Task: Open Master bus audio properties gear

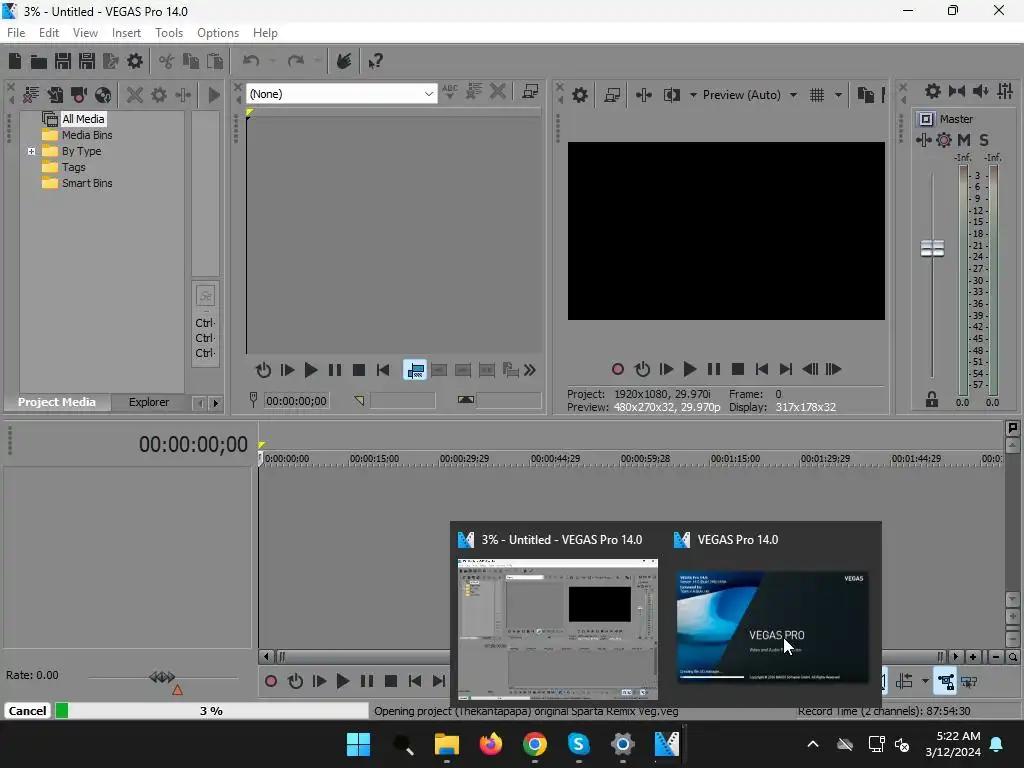Action: [x=933, y=91]
